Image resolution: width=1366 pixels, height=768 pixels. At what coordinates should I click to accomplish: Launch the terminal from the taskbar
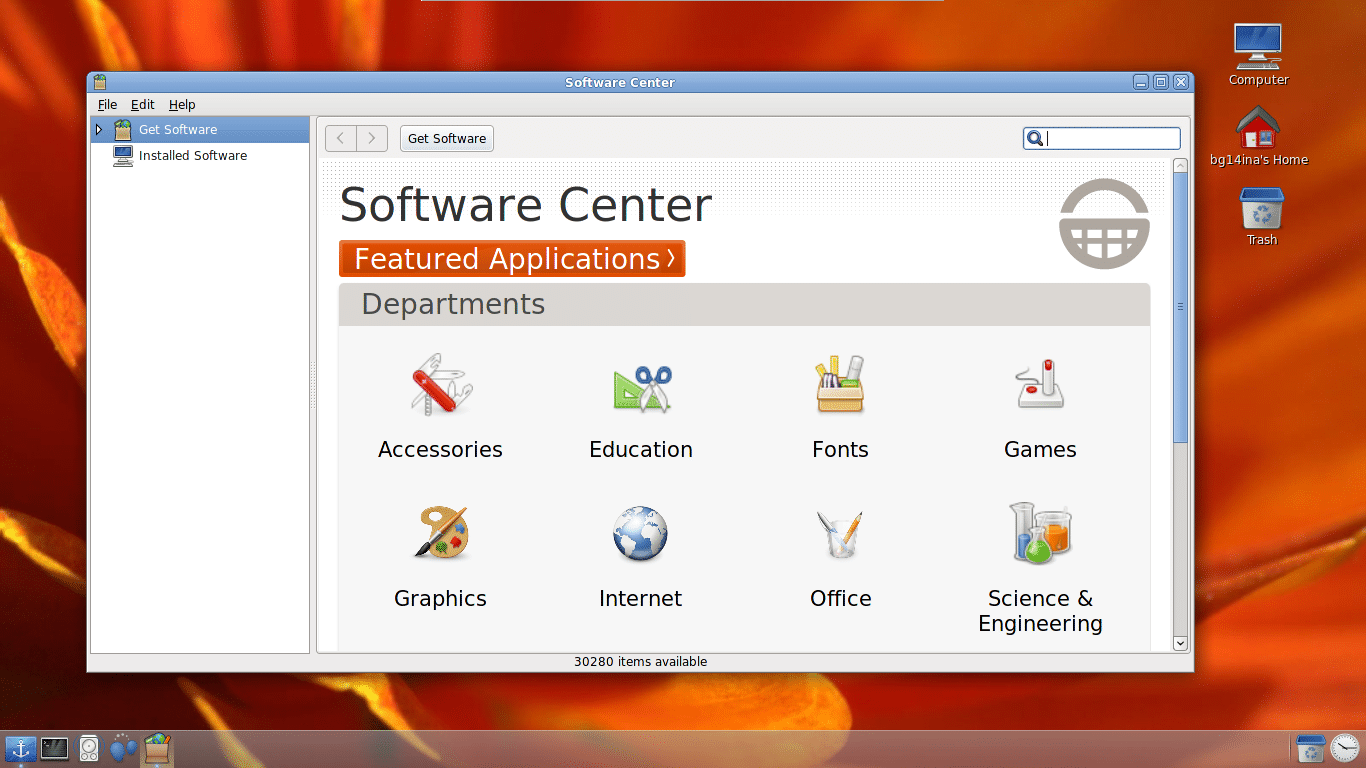(x=54, y=747)
